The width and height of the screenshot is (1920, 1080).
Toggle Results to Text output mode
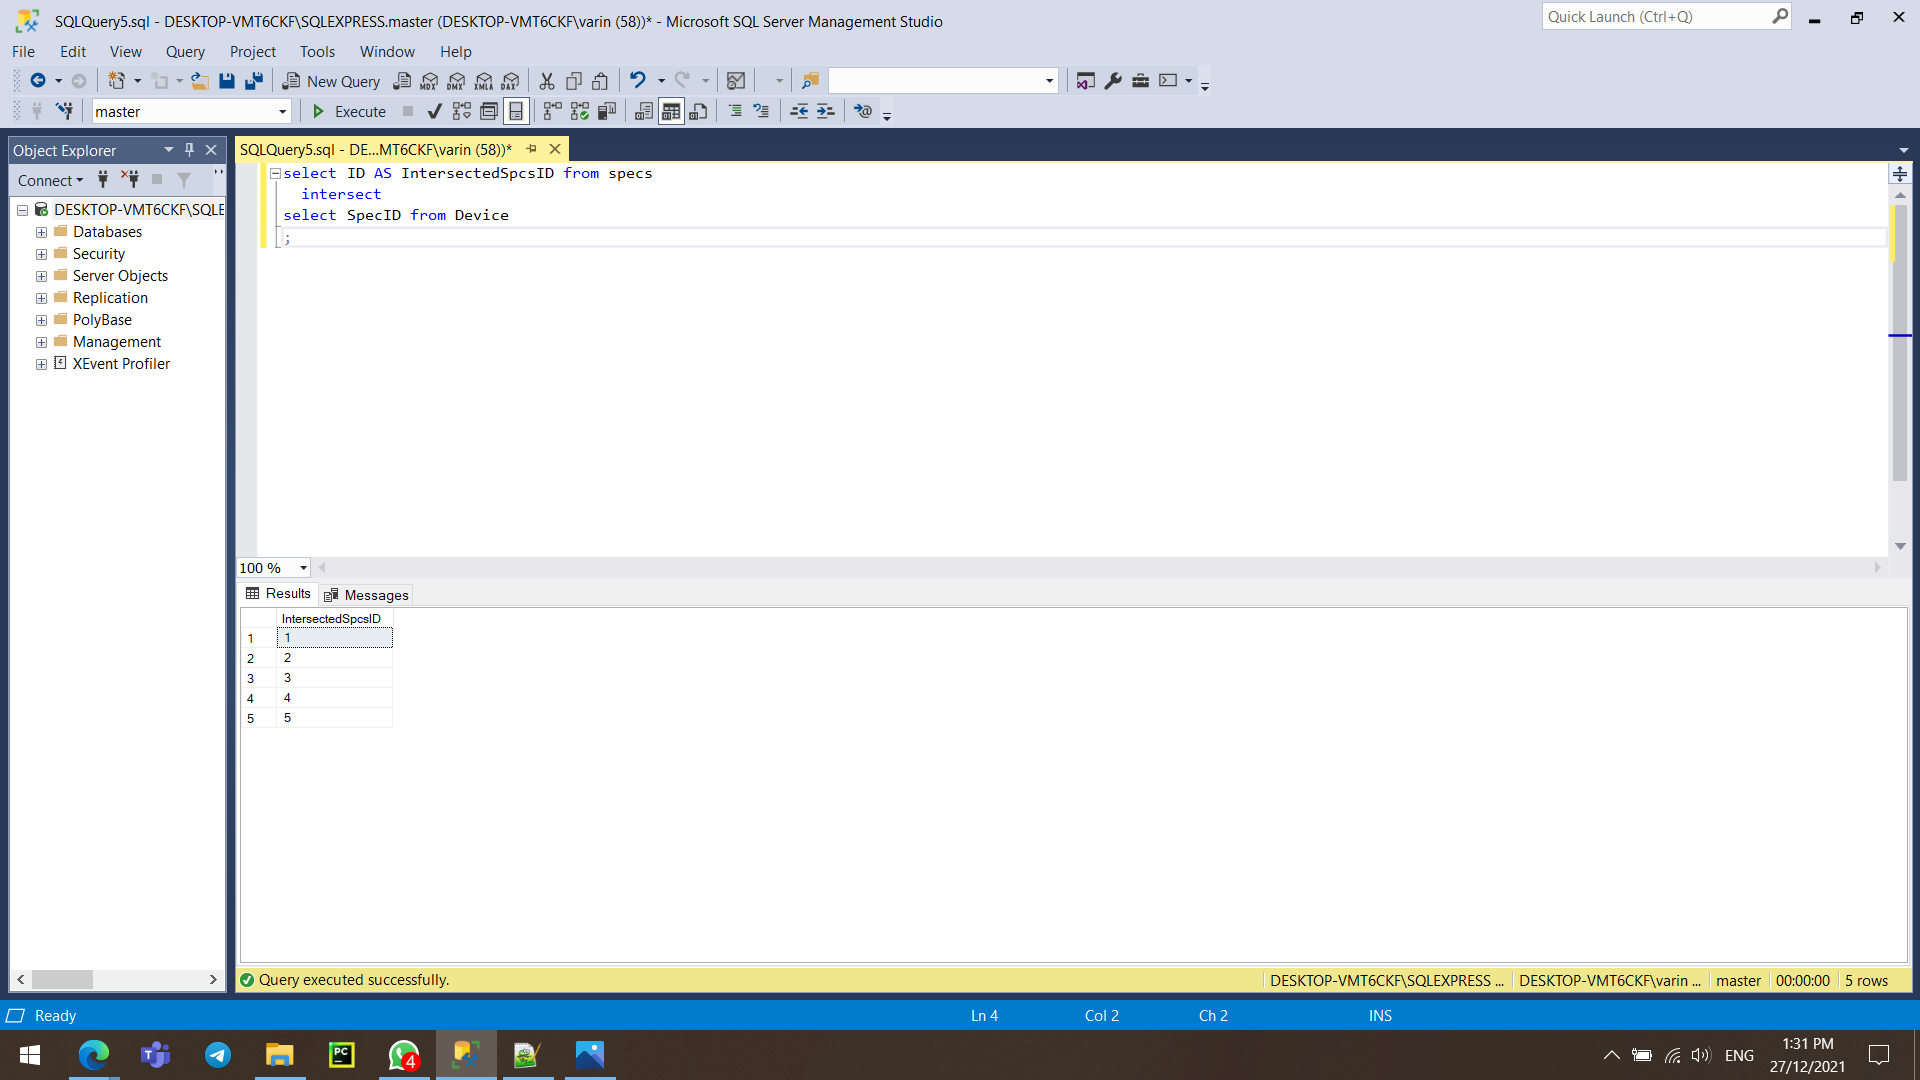coord(642,111)
